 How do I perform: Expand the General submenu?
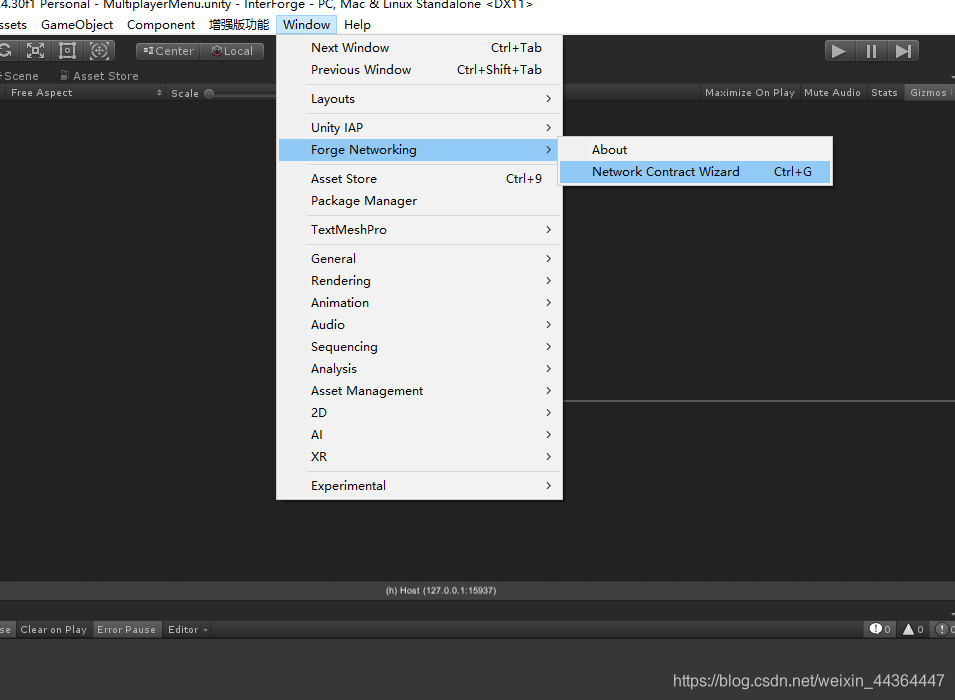(x=419, y=258)
